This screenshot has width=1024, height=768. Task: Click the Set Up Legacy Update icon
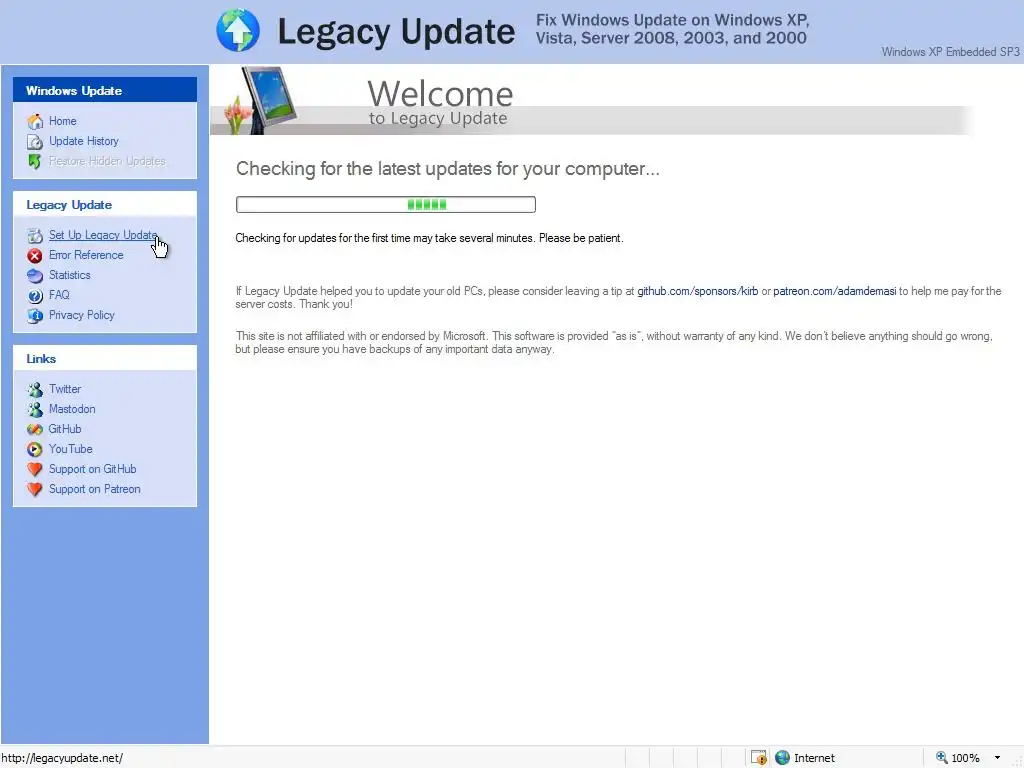click(35, 235)
